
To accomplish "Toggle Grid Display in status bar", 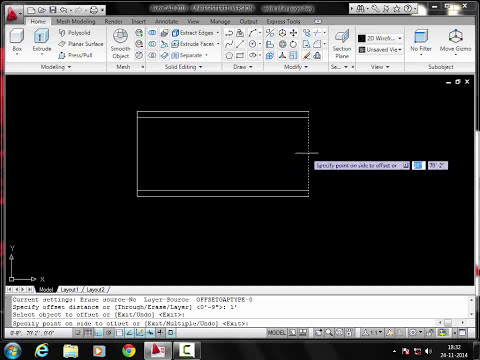I will [88, 332].
